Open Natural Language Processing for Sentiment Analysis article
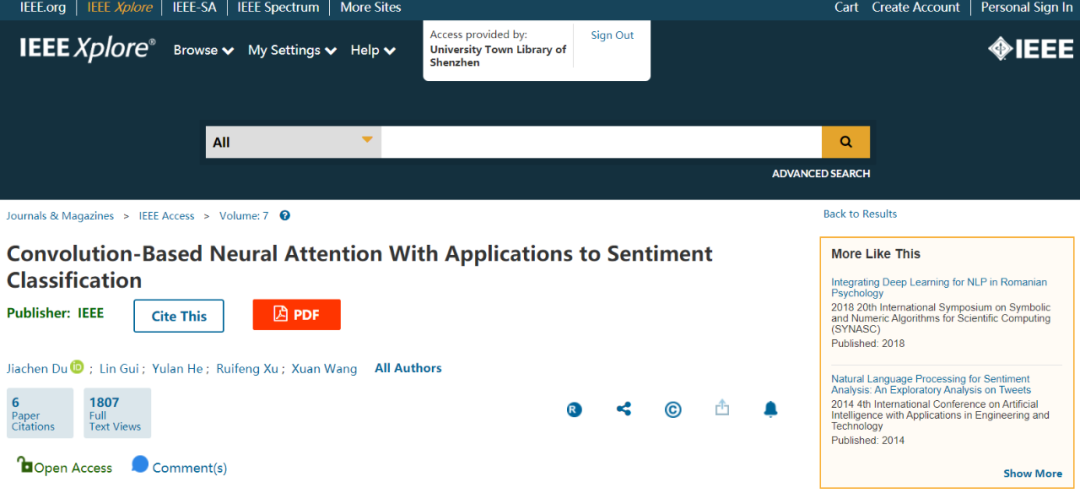This screenshot has height=493, width=1080. point(931,384)
